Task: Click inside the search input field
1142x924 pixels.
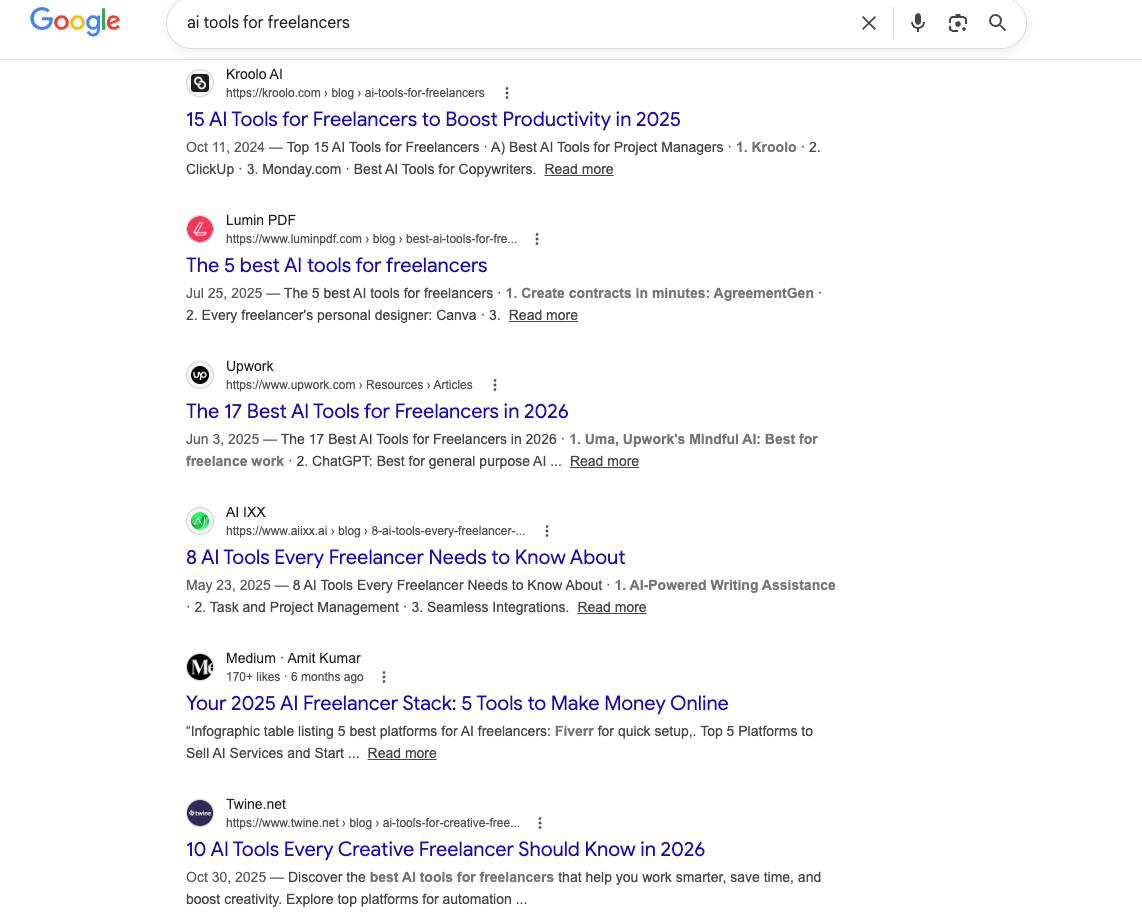Action: [500, 23]
